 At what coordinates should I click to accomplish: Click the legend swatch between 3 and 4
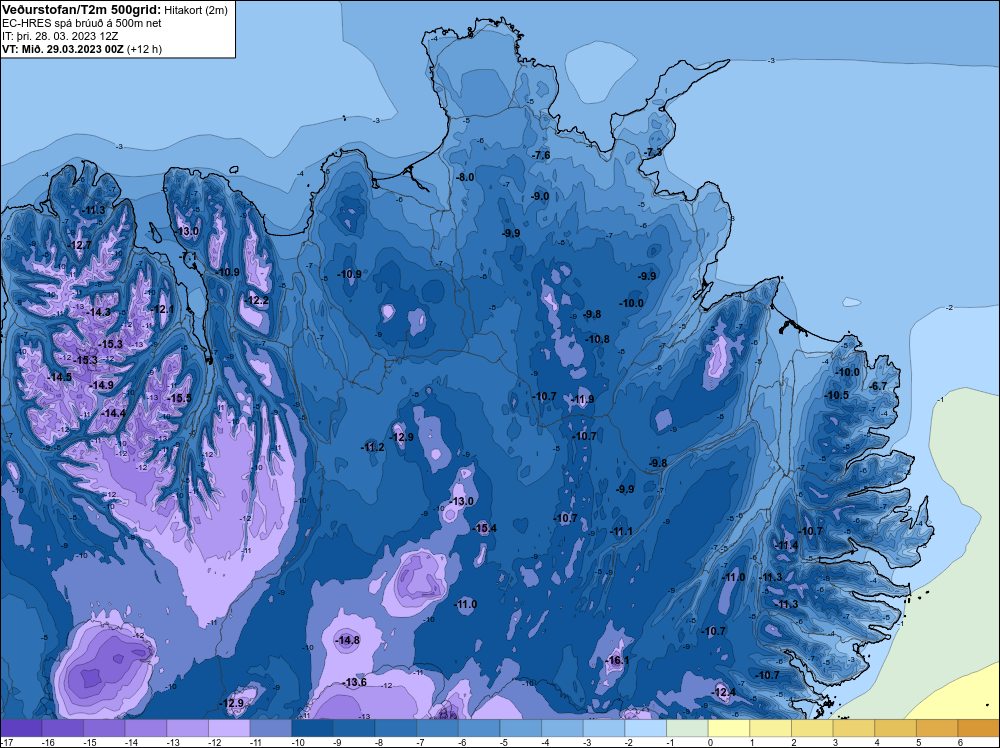[854, 728]
